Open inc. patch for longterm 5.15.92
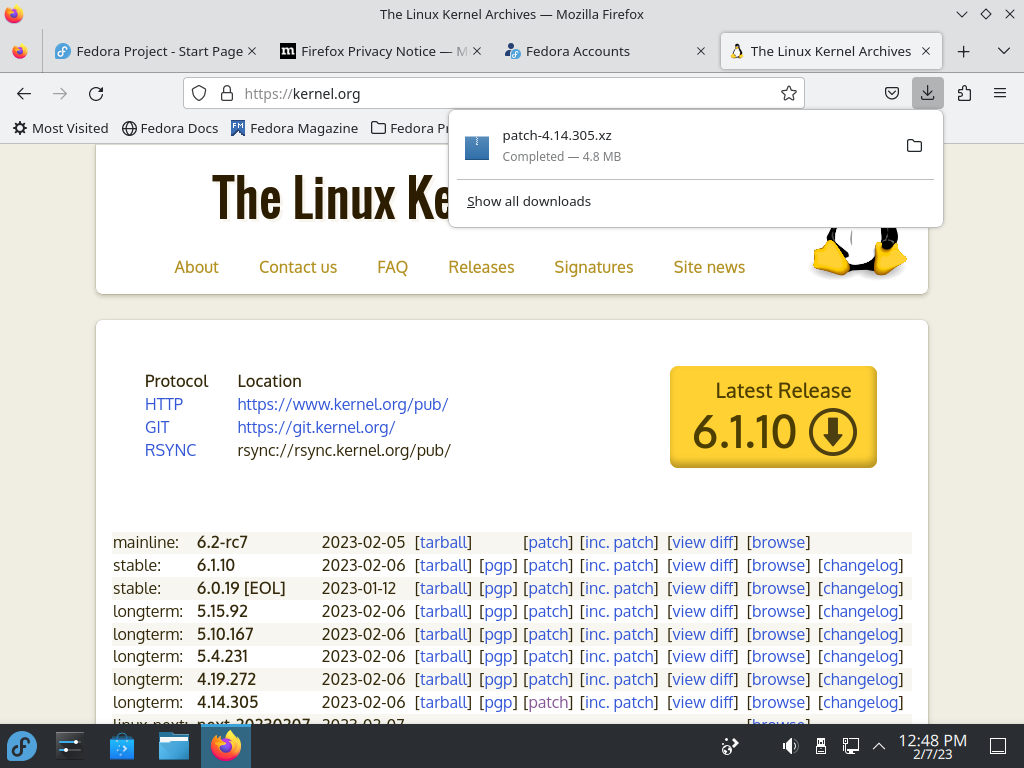This screenshot has width=1024, height=768. [618, 611]
